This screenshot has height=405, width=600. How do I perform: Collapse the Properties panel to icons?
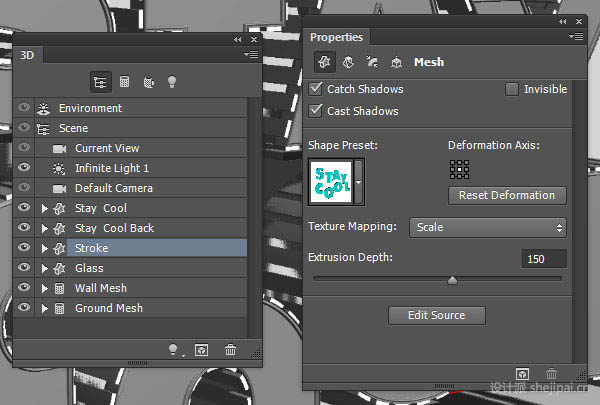click(x=562, y=21)
